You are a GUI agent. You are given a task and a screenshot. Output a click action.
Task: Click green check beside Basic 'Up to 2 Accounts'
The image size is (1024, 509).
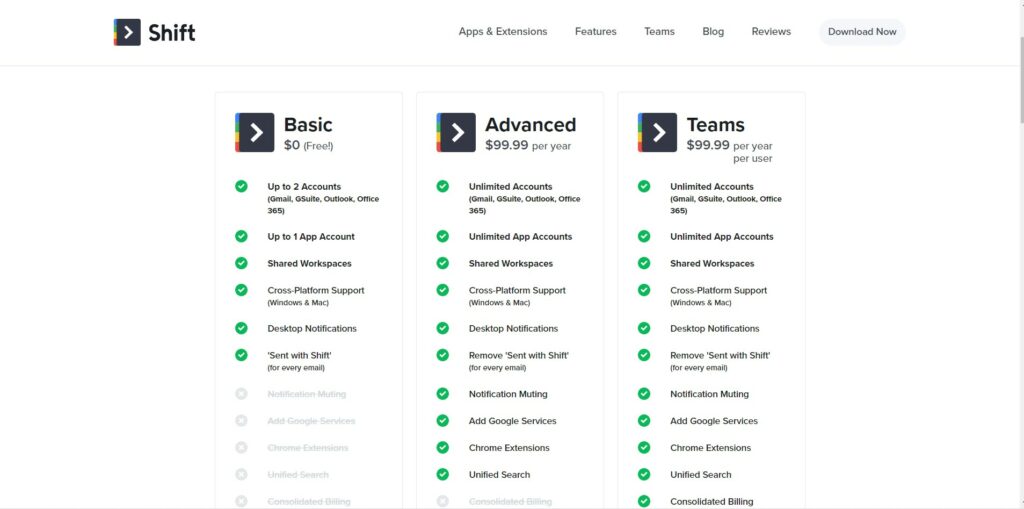coord(242,186)
